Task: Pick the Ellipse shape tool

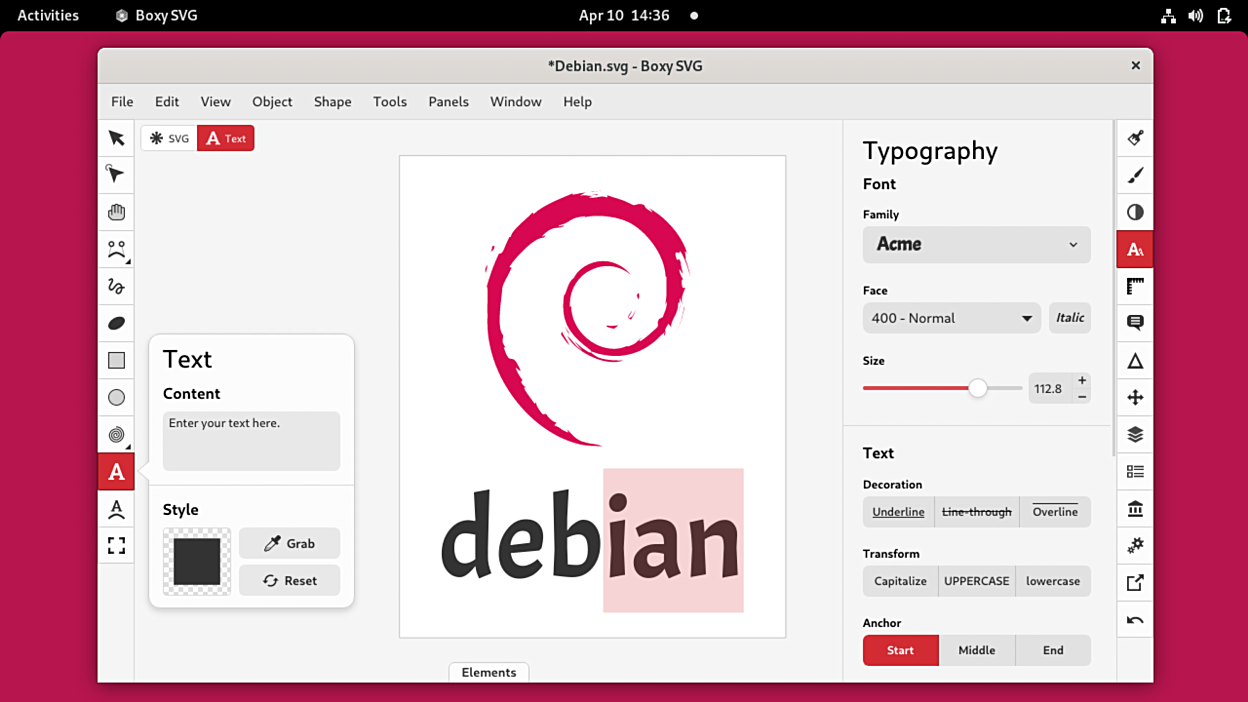Action: coord(116,397)
